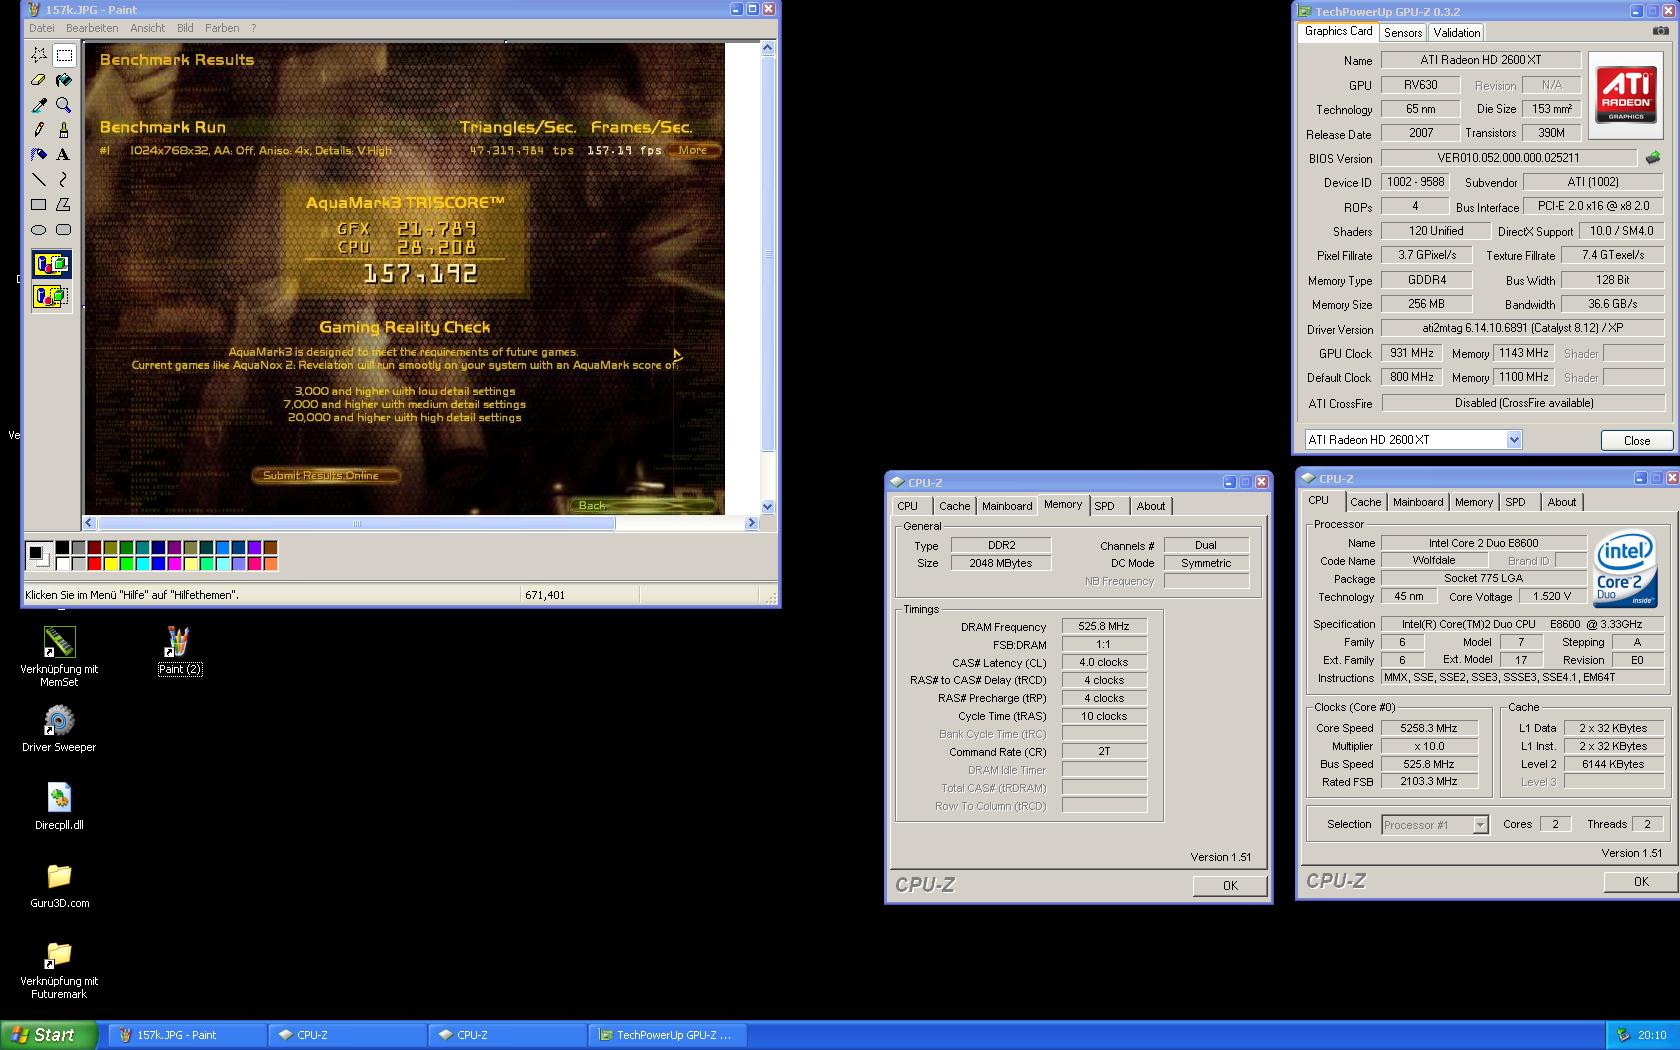Switch to TechPowerUp GPU-Z taskbar button

pos(667,1035)
